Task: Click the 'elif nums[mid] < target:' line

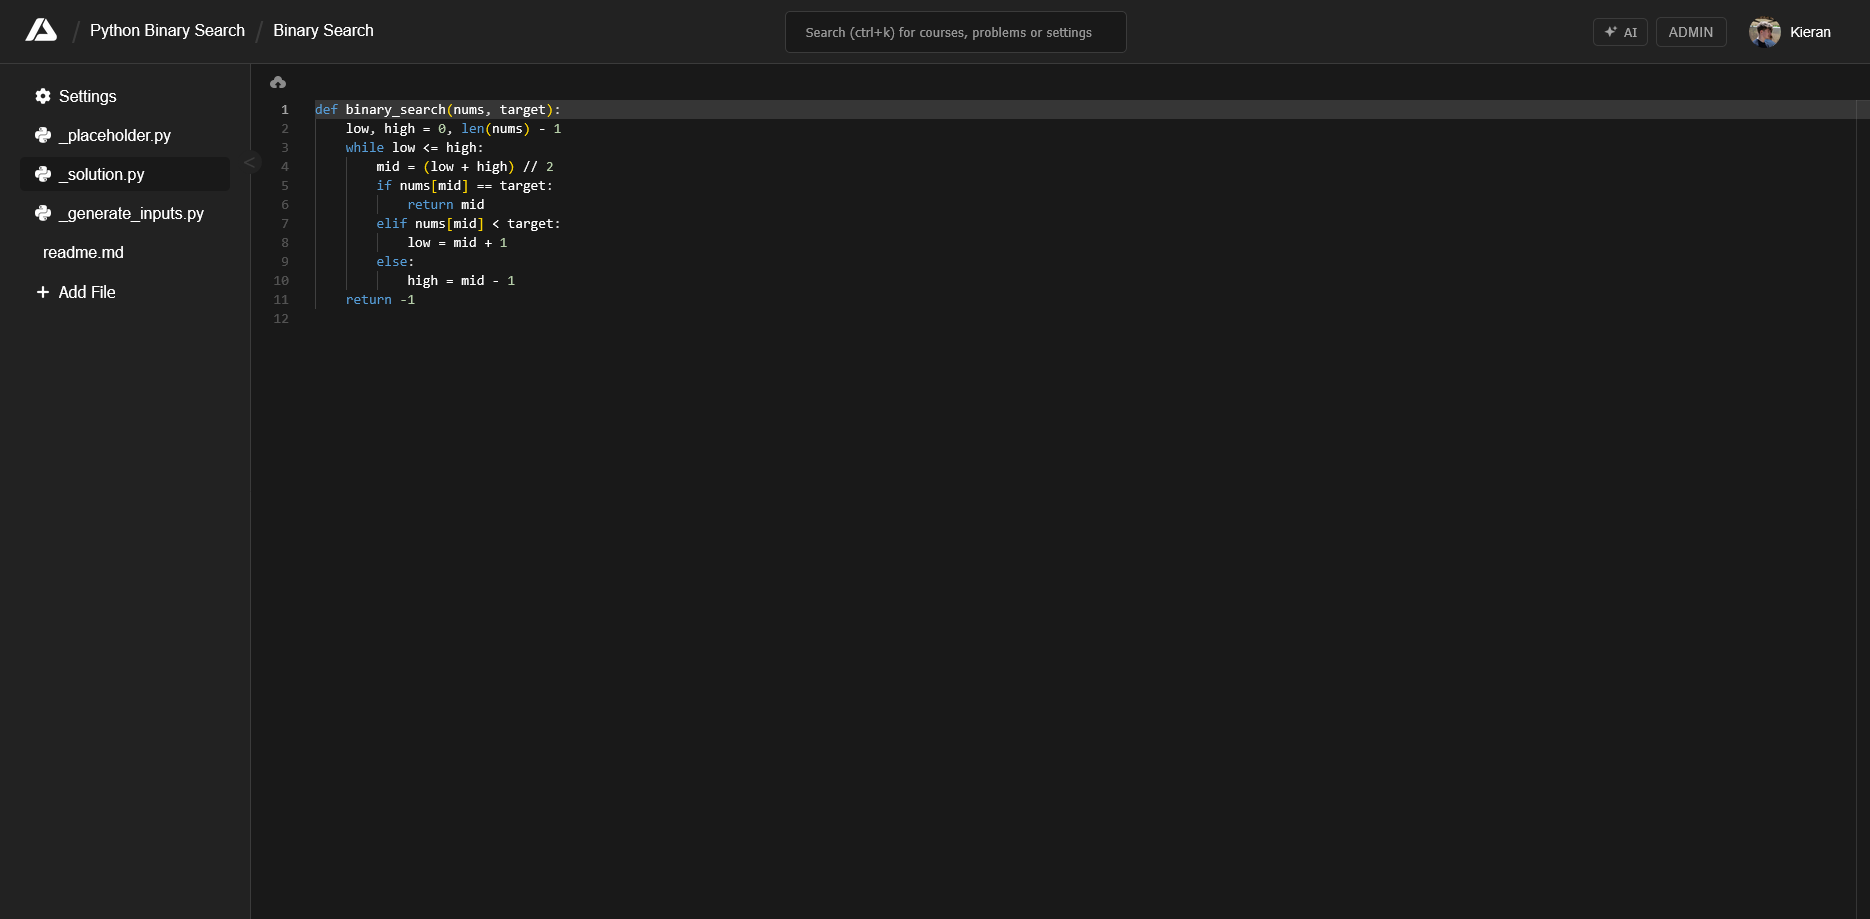Action: (x=468, y=223)
